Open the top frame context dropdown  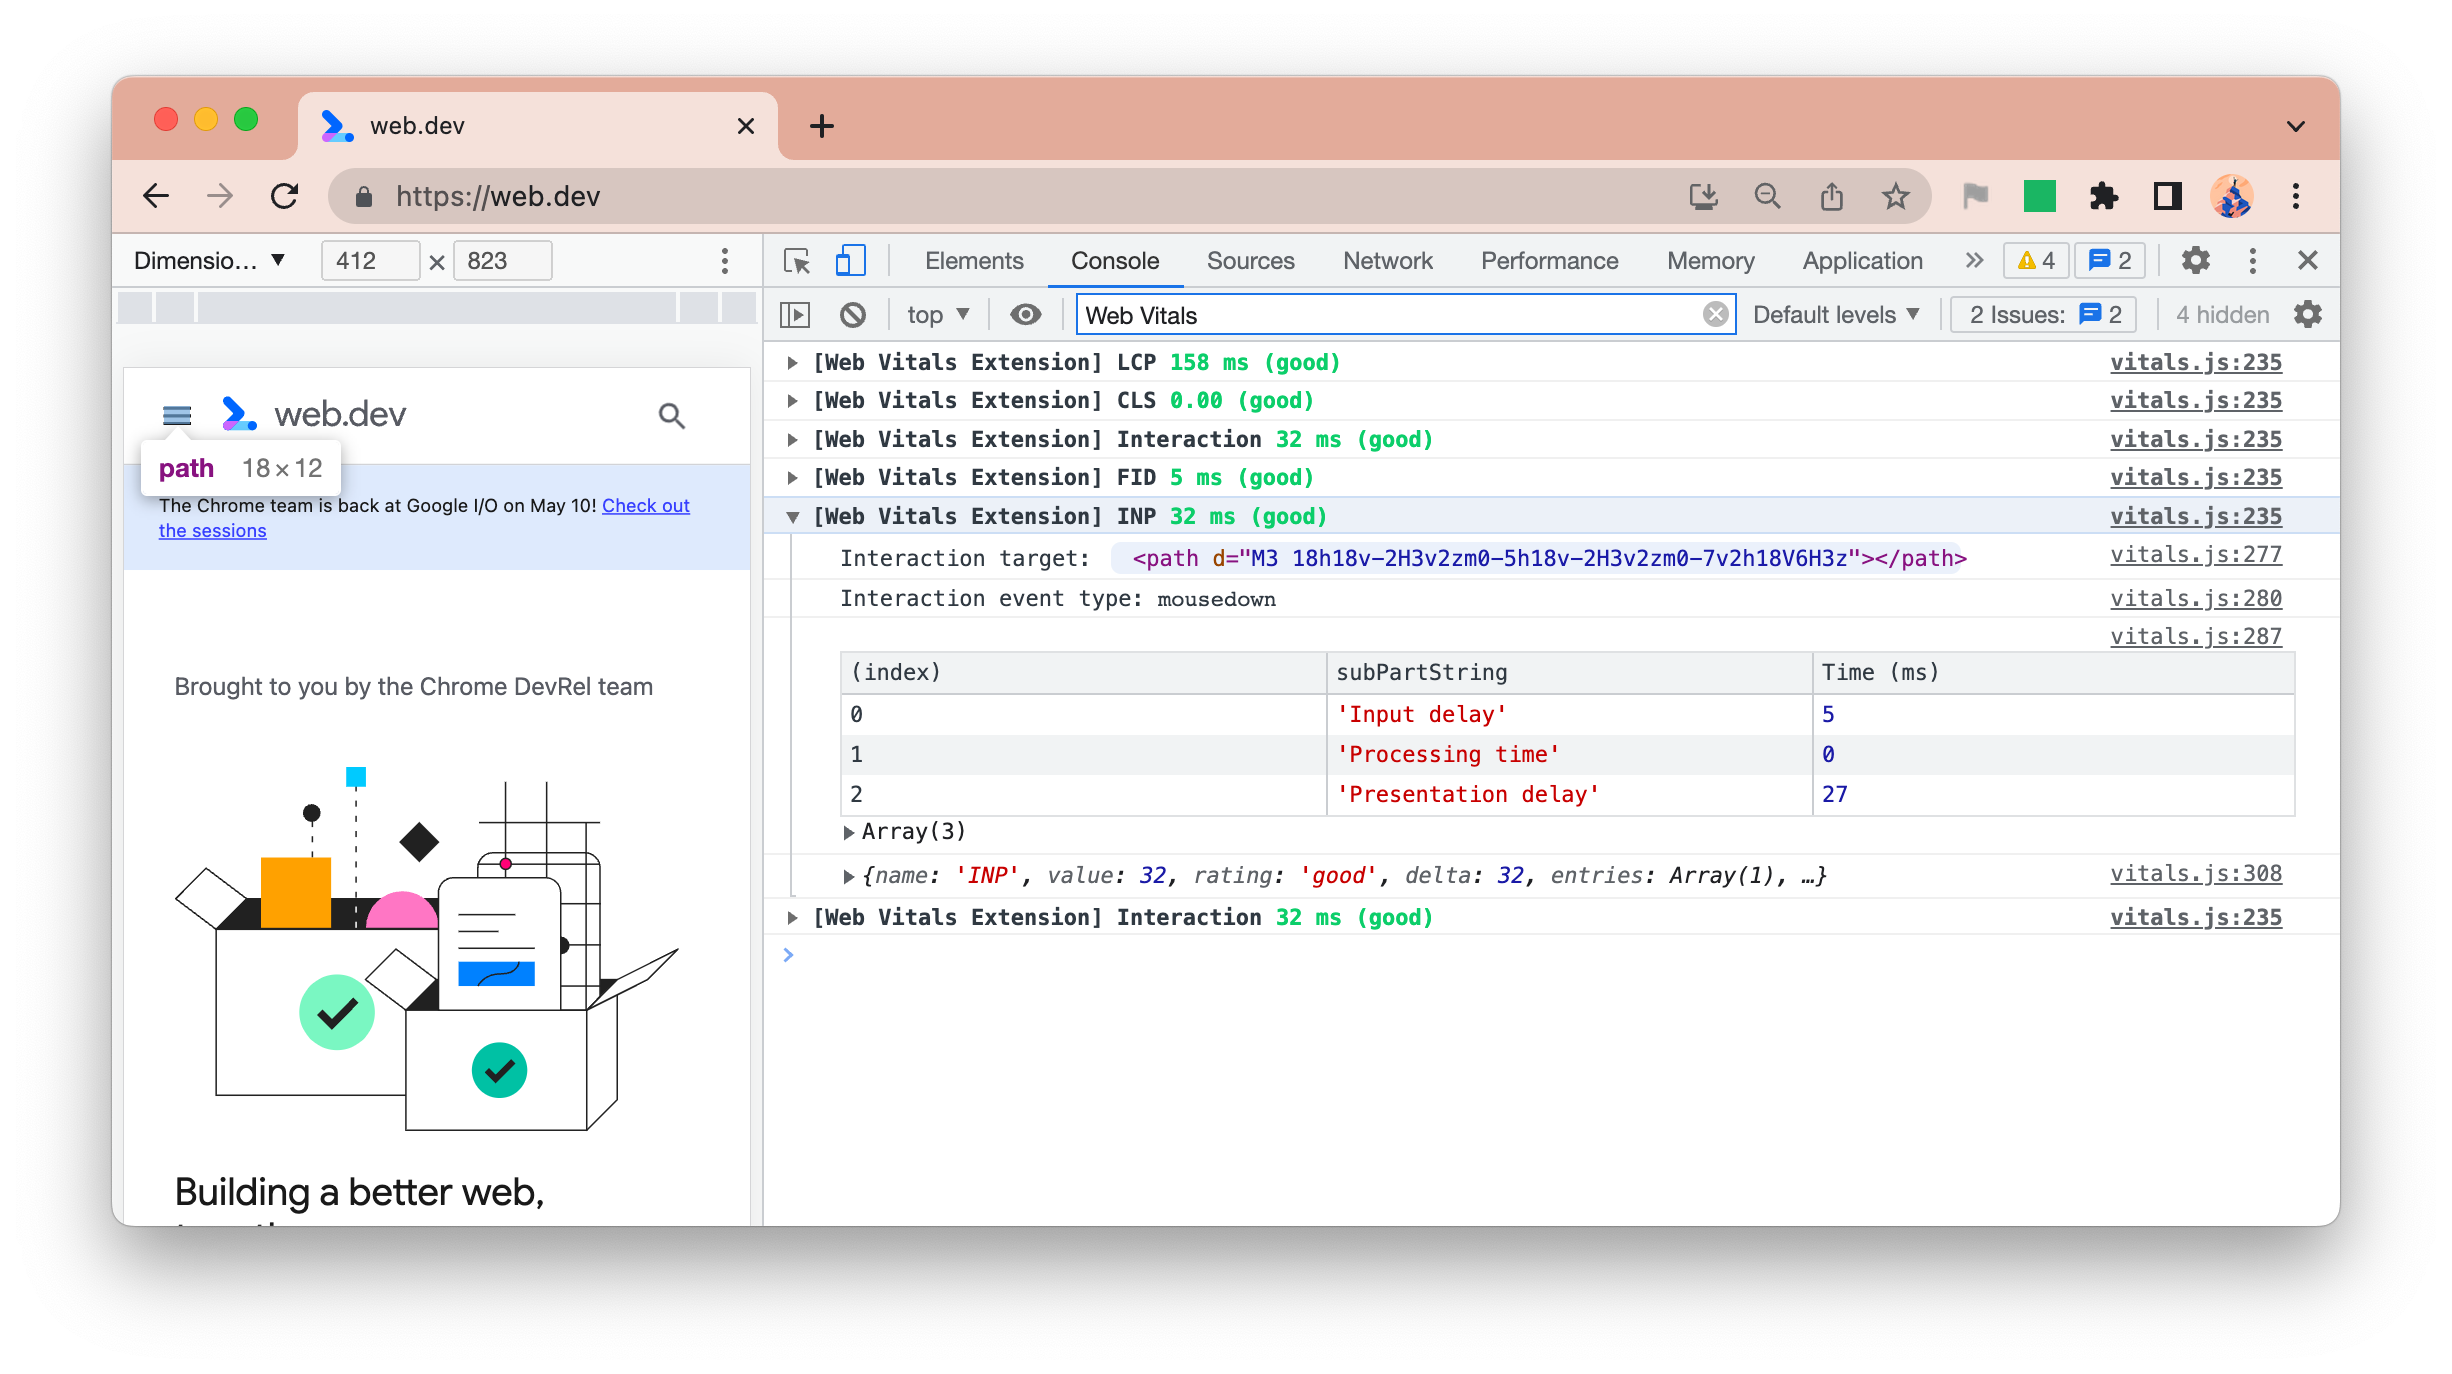point(940,313)
